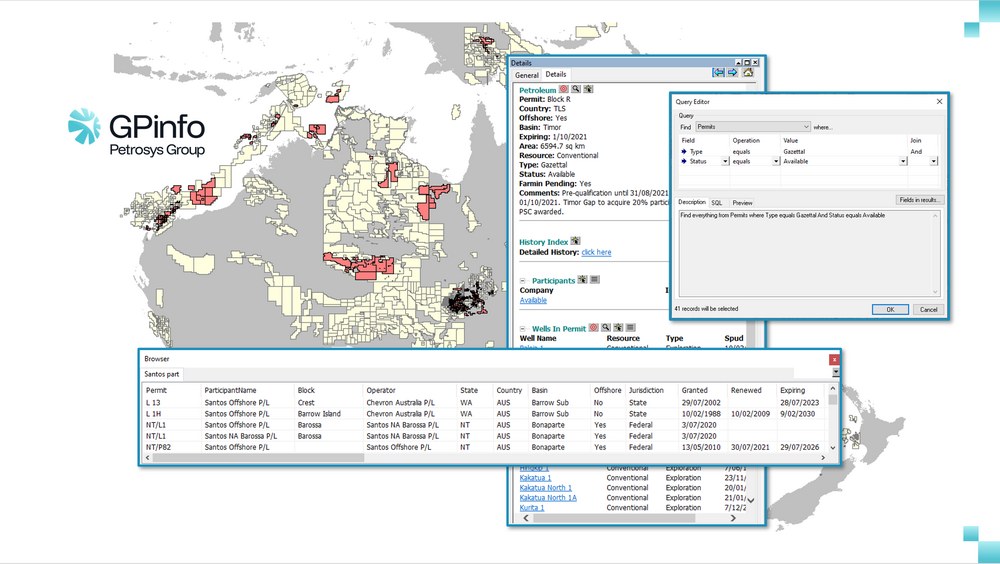
Task: Click the highlight icon next to History Index
Action: [575, 241]
